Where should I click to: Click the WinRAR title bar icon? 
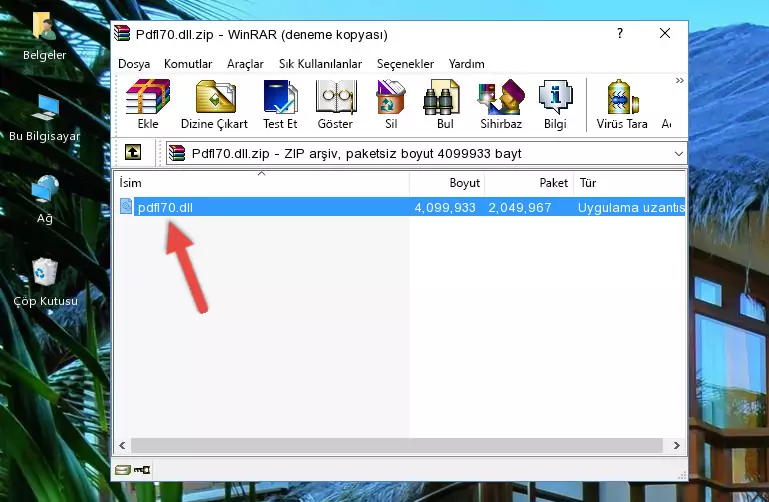(x=122, y=33)
